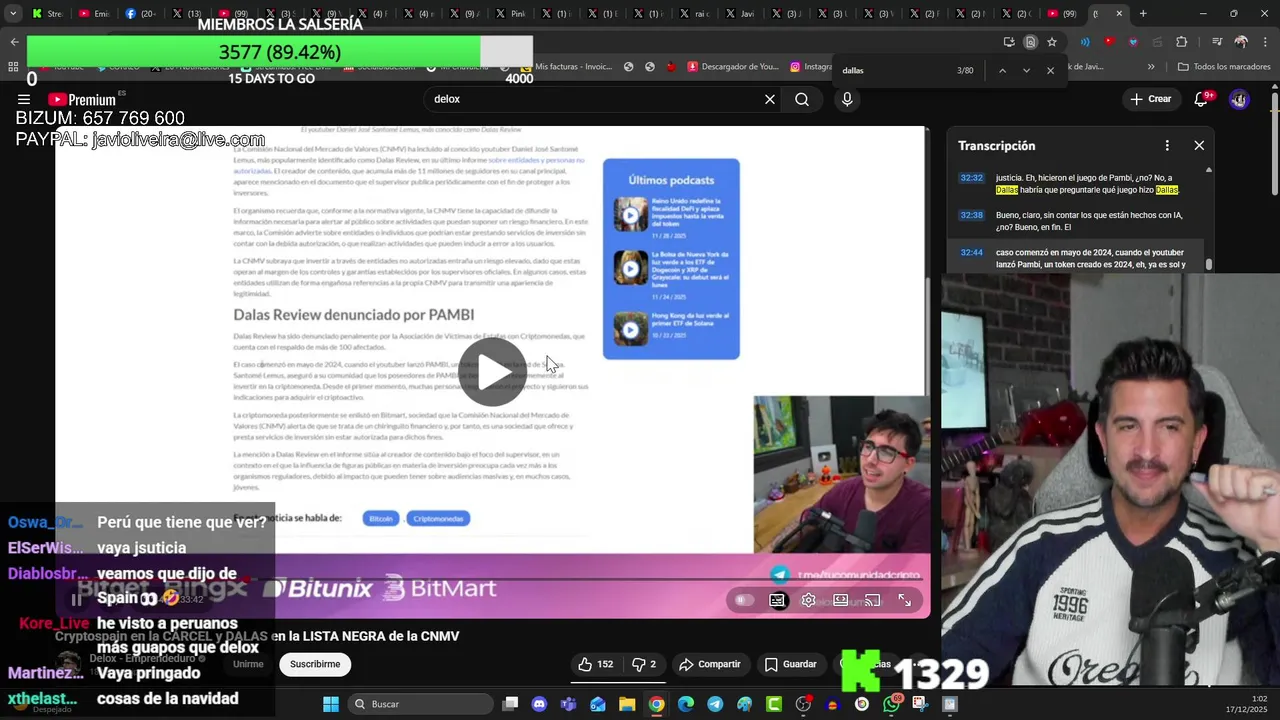Viewport: 1280px width, 720px height.
Task: Click the find bar 'dallas' field
Action: pos(893,70)
